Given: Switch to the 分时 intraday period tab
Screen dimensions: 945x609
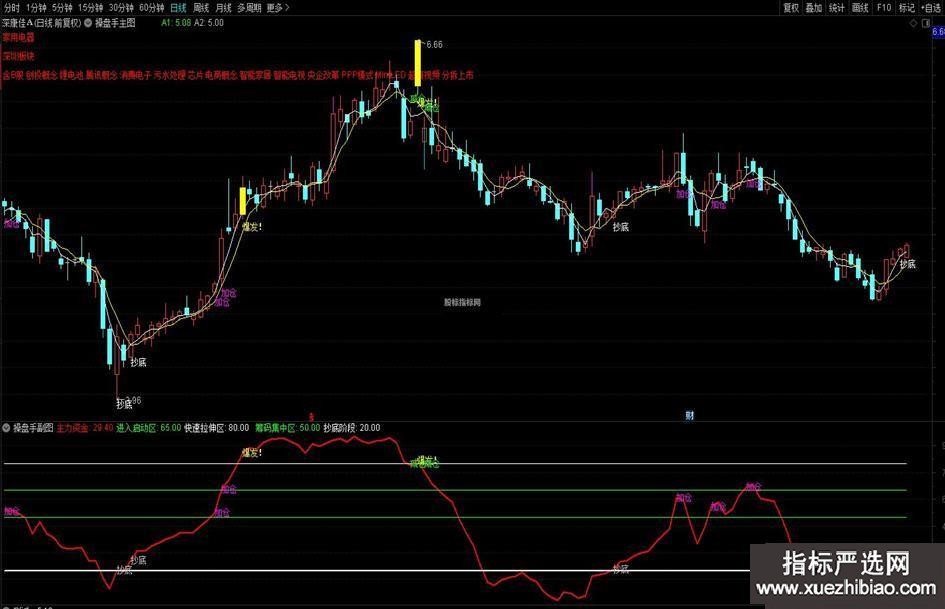Looking at the screenshot, I should click(12, 8).
